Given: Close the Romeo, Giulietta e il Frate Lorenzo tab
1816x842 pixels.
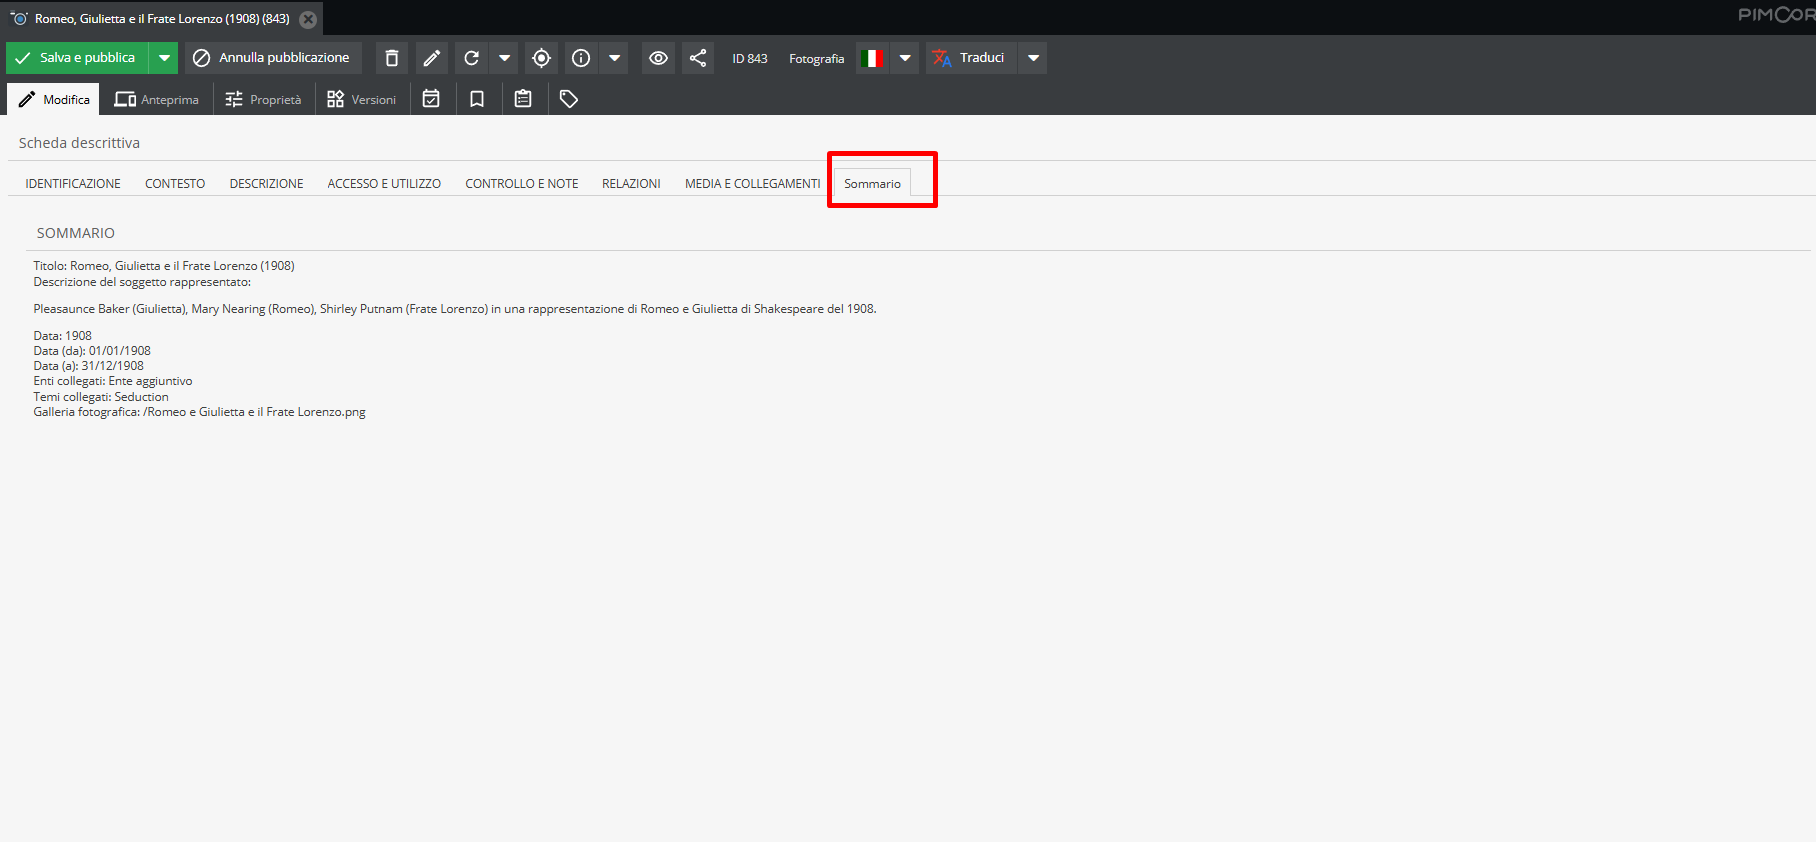Looking at the screenshot, I should click(x=308, y=19).
